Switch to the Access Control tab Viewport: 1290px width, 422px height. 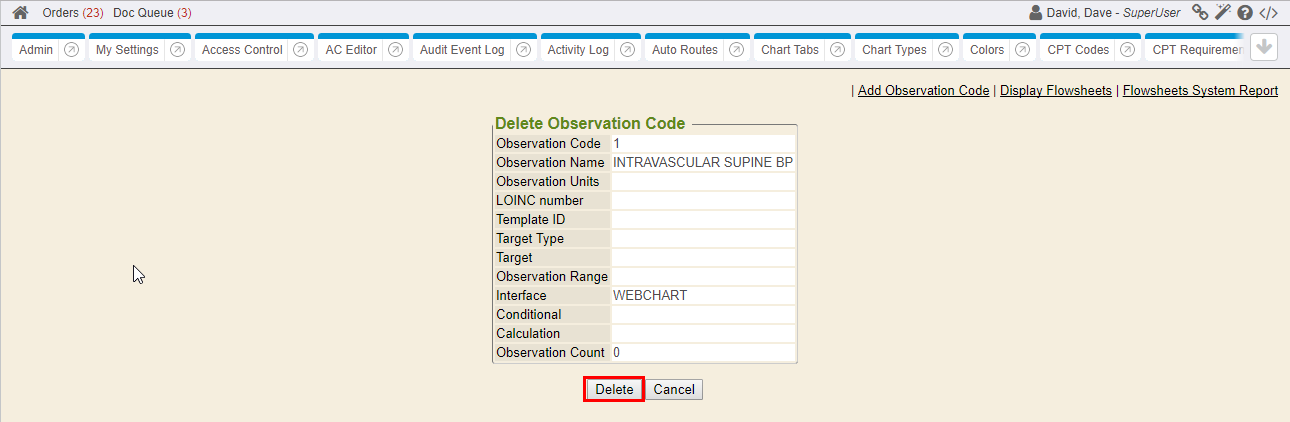coord(242,50)
